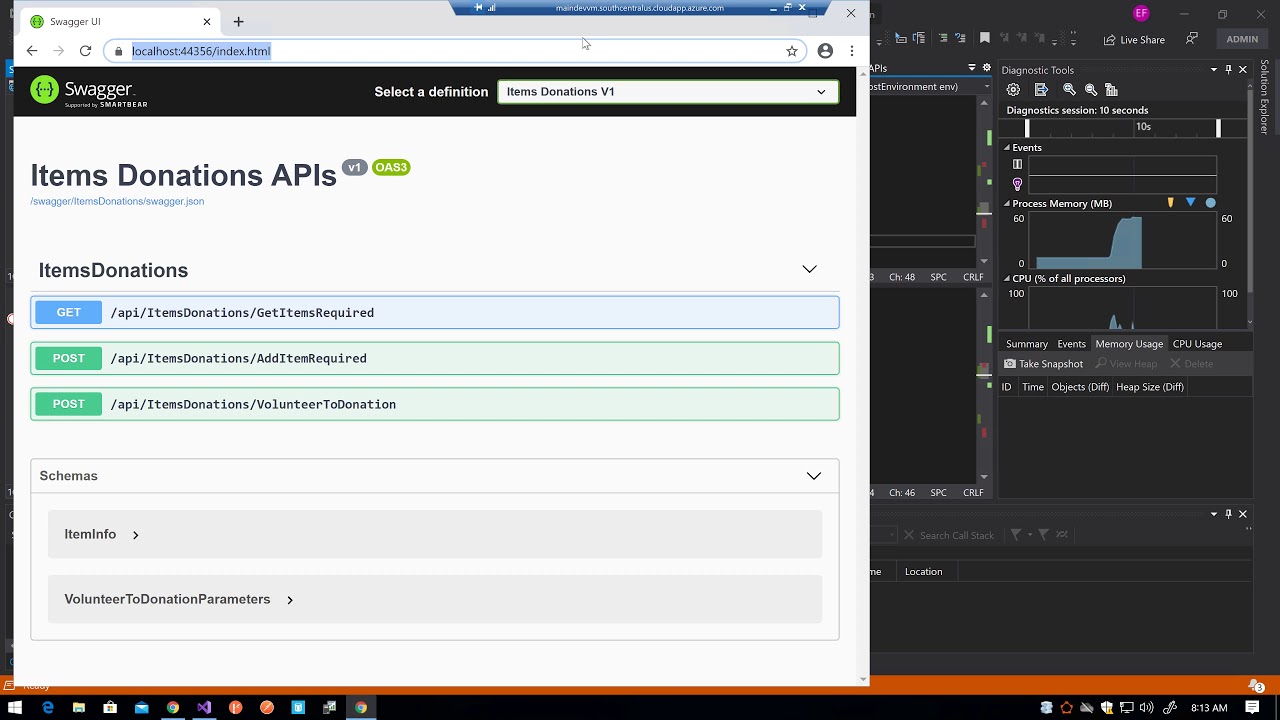Collapse the Schemas section
1280x720 pixels.
(x=814, y=476)
